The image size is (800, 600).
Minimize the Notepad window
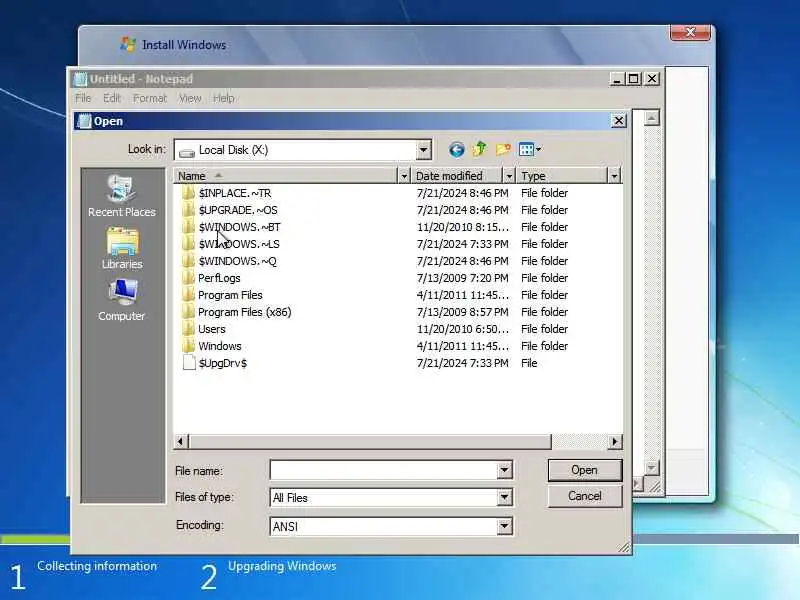617,79
